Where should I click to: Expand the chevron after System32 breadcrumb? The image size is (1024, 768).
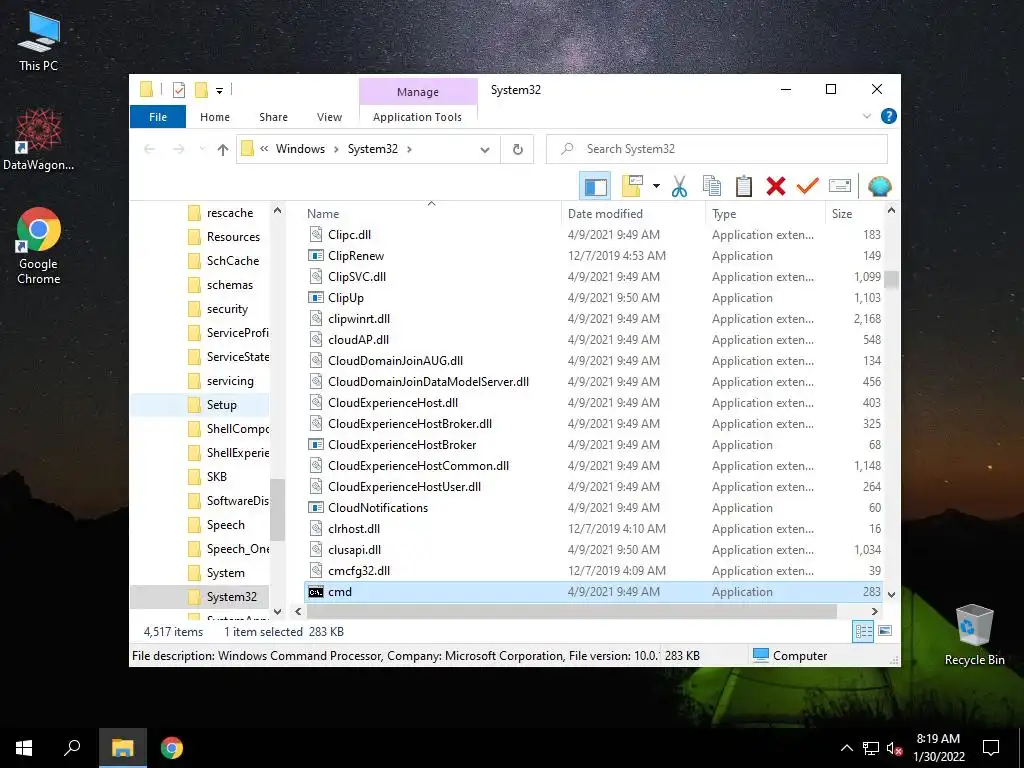tap(409, 149)
